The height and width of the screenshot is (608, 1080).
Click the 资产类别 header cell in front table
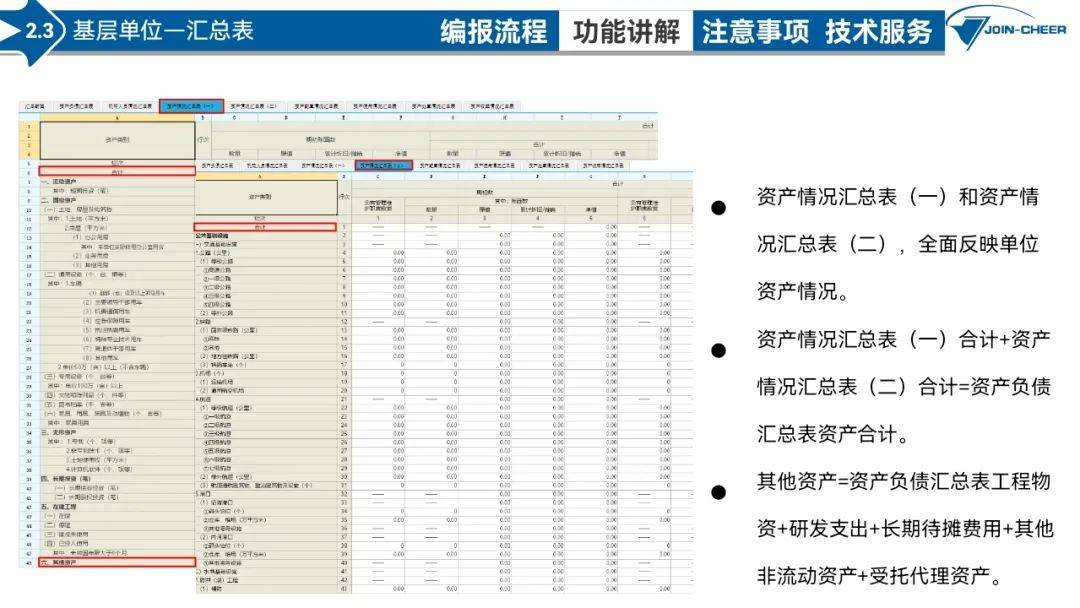(x=264, y=197)
